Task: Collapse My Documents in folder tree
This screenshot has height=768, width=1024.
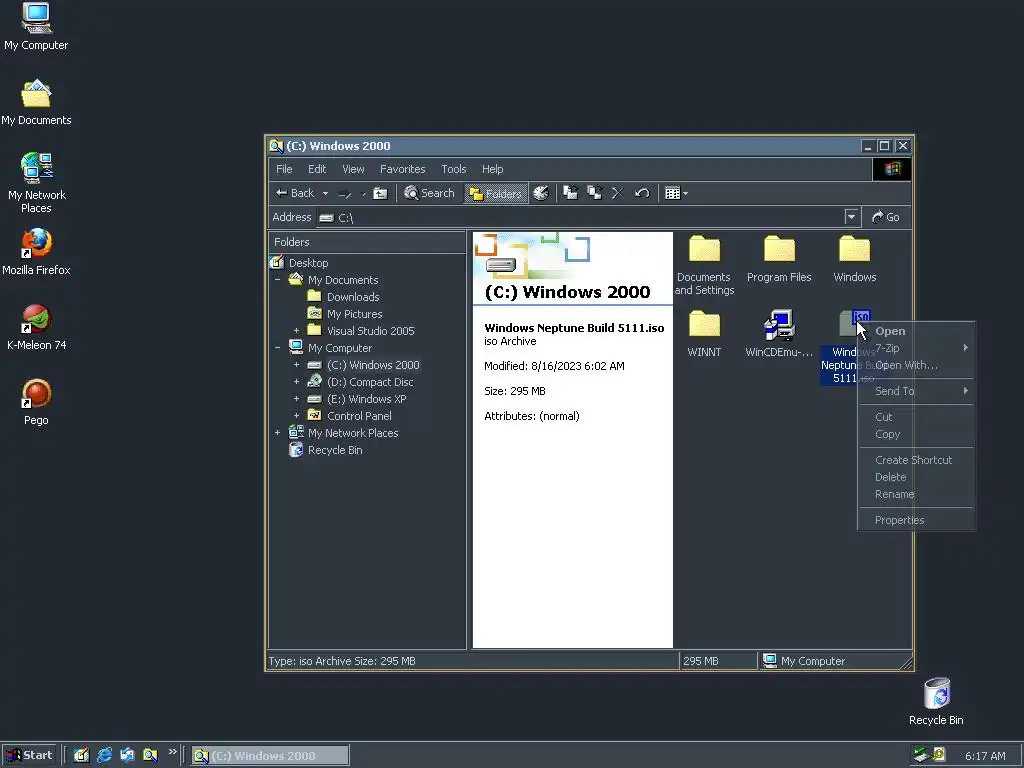Action: coord(278,280)
